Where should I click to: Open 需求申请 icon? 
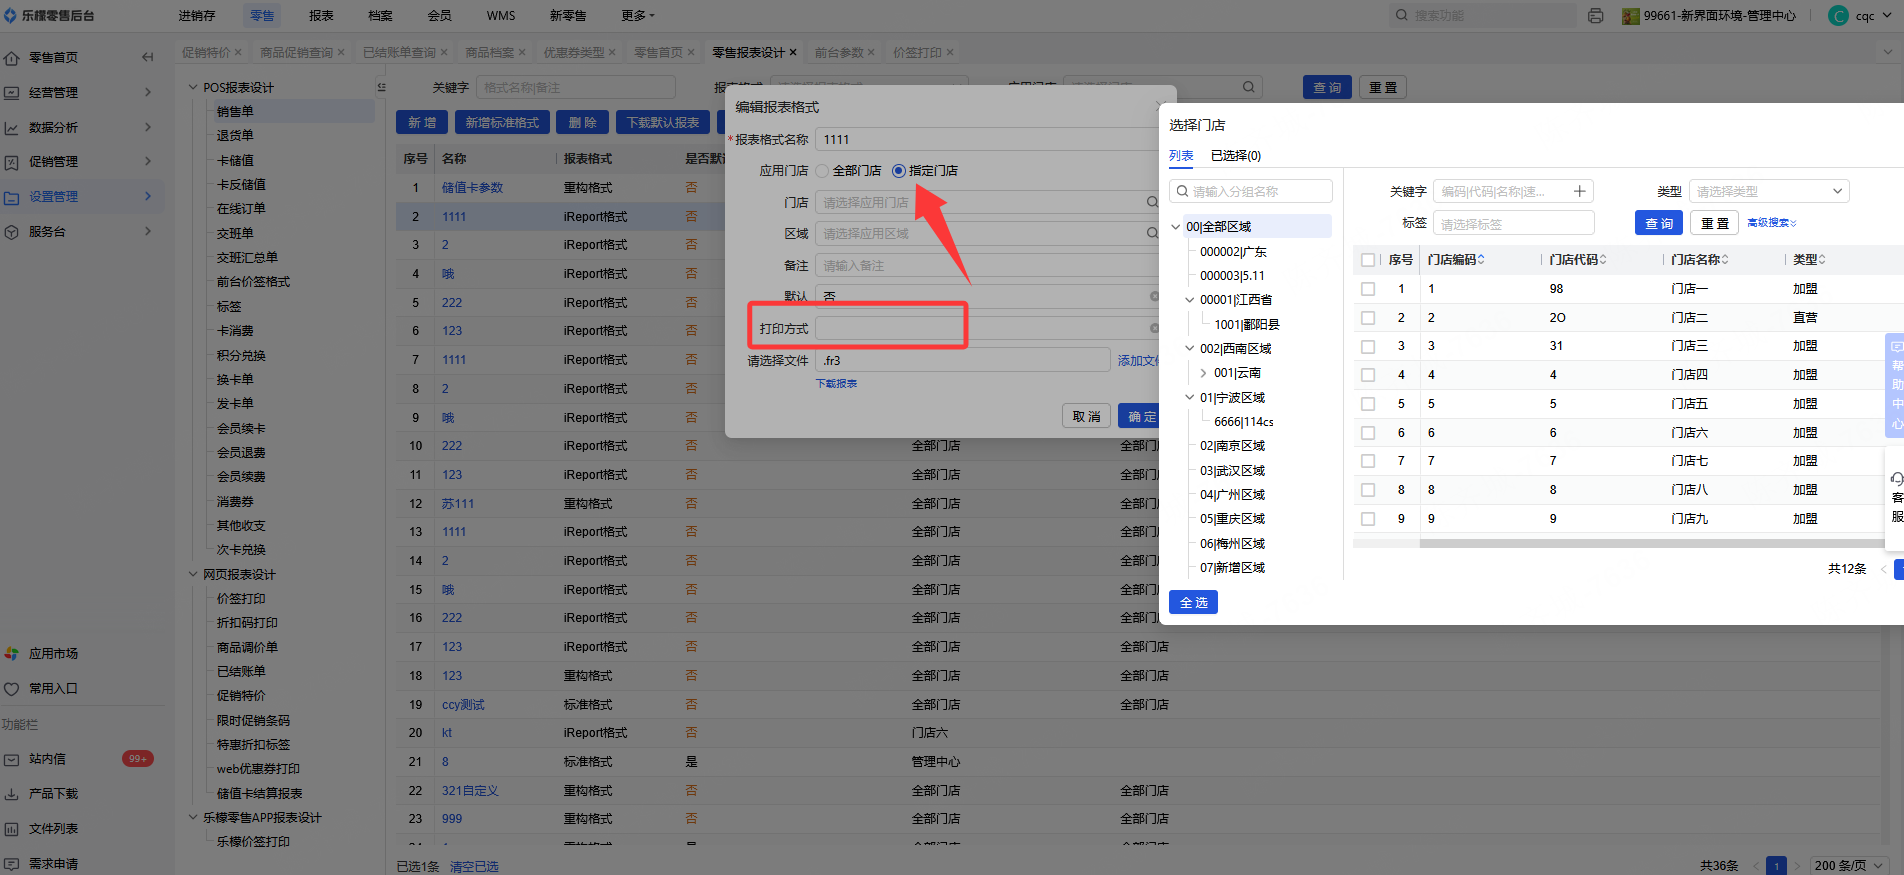[x=12, y=863]
